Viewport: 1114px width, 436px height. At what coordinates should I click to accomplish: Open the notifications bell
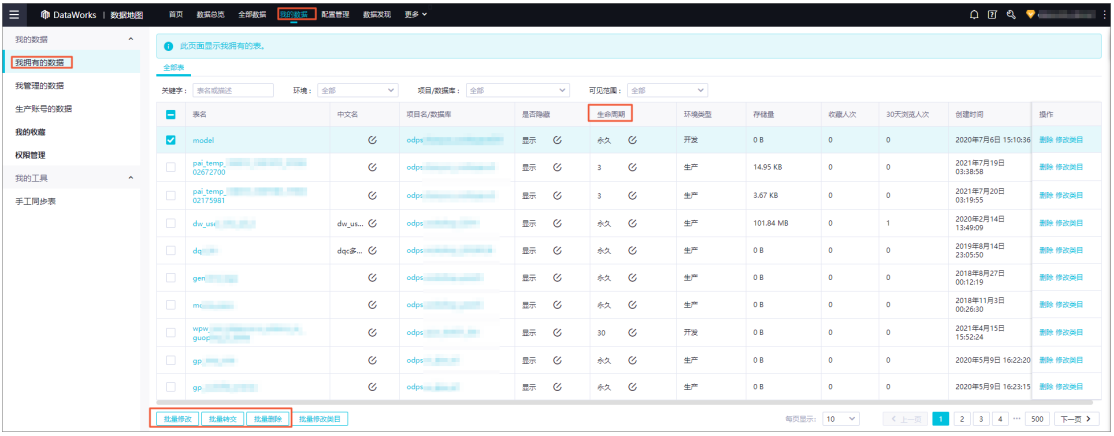point(973,14)
